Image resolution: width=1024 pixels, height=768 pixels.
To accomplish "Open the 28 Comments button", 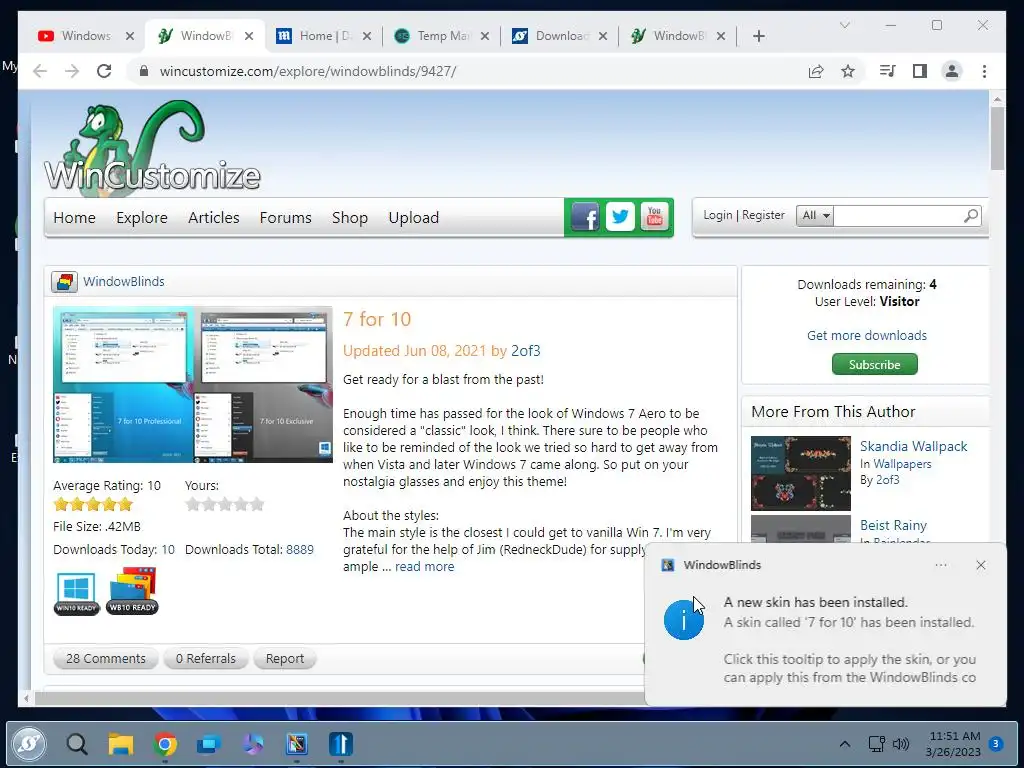I will (x=105, y=658).
